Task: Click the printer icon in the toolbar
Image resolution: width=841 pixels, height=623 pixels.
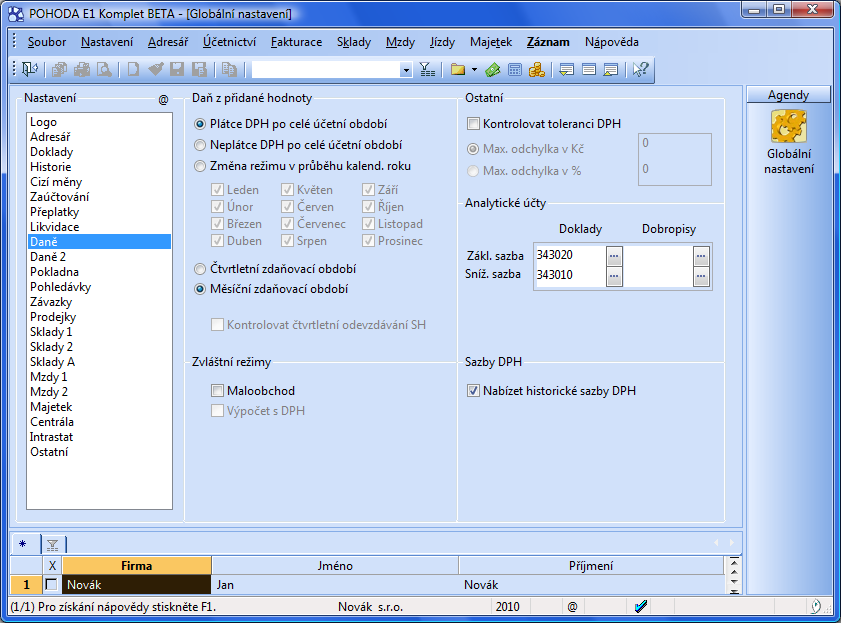Action: pyautogui.click(x=82, y=69)
